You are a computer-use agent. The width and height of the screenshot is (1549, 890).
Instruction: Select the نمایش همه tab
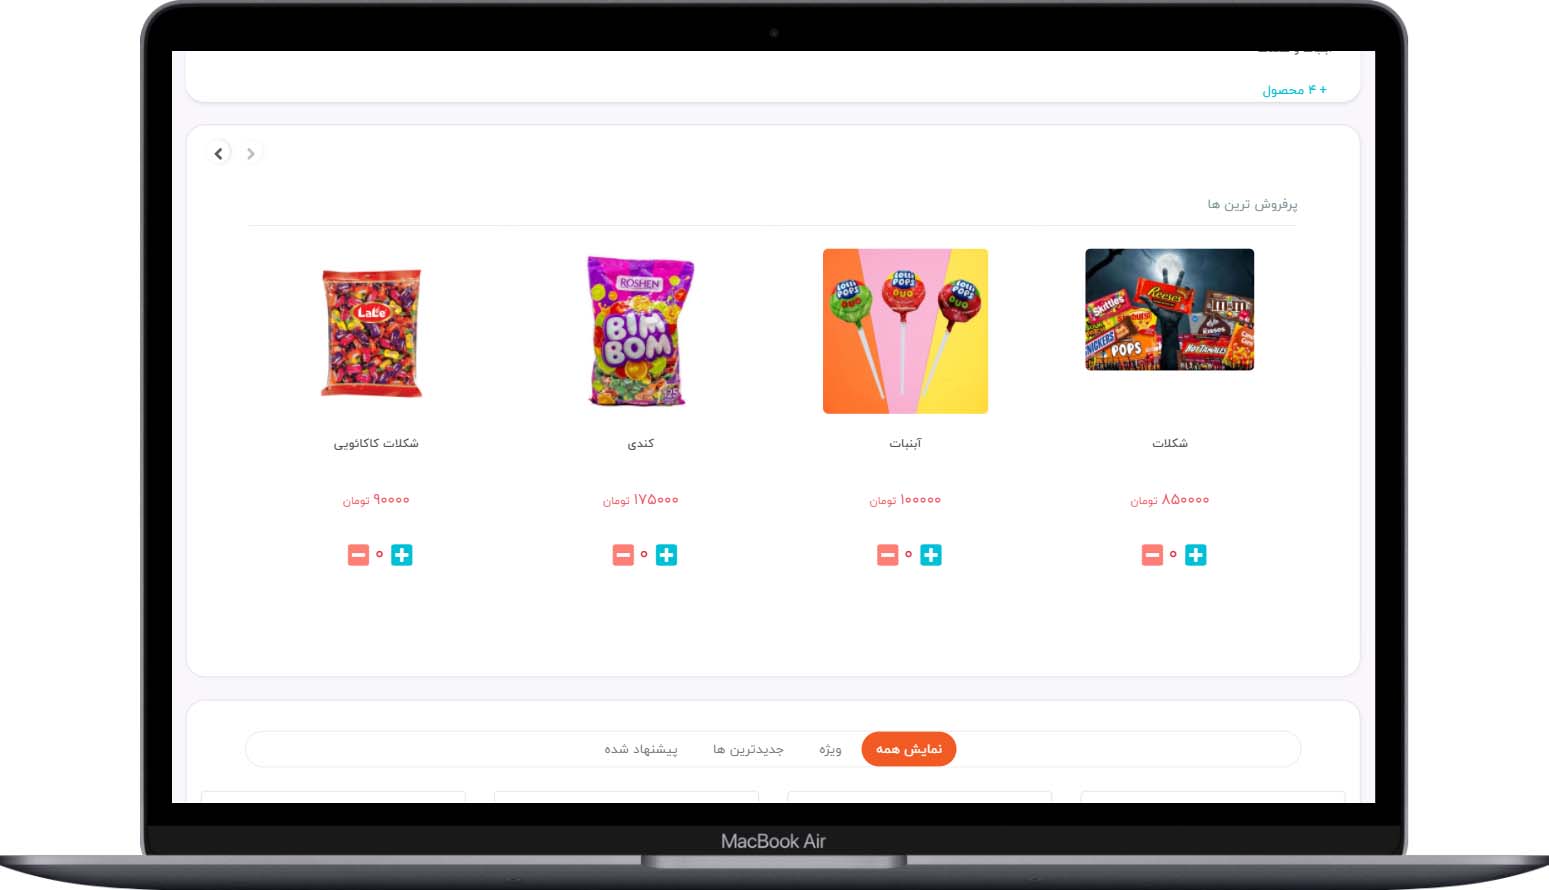click(x=909, y=749)
